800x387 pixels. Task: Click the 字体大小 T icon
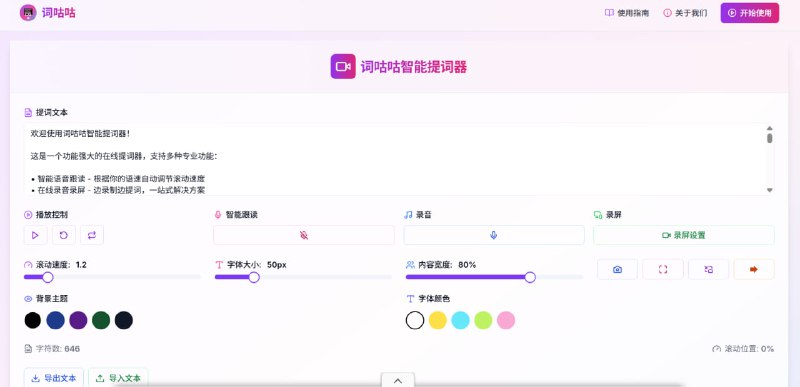click(219, 265)
